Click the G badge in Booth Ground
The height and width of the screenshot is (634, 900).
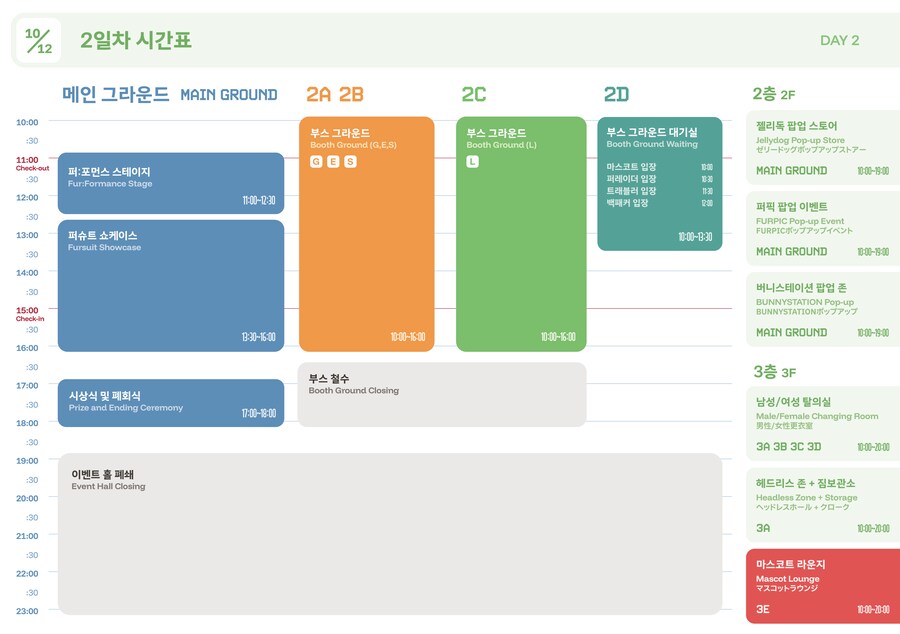click(x=316, y=162)
